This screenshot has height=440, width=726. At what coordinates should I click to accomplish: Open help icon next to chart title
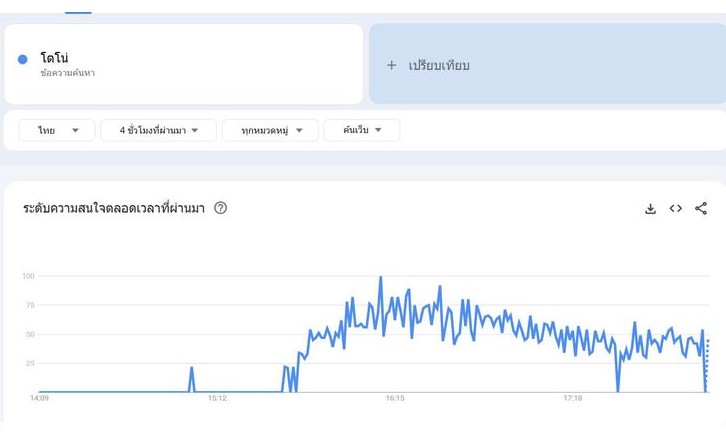(220, 208)
